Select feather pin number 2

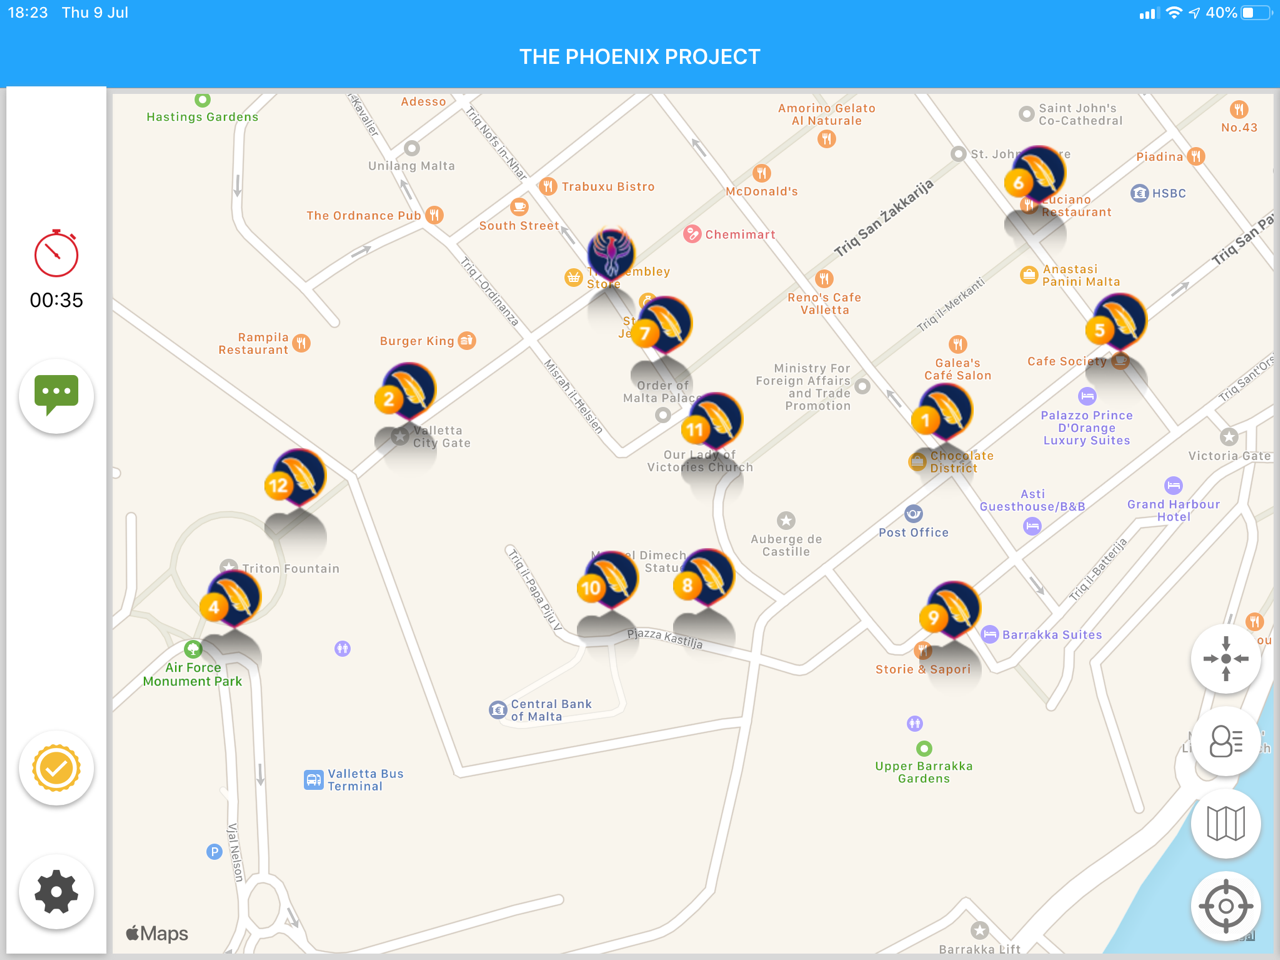point(405,392)
